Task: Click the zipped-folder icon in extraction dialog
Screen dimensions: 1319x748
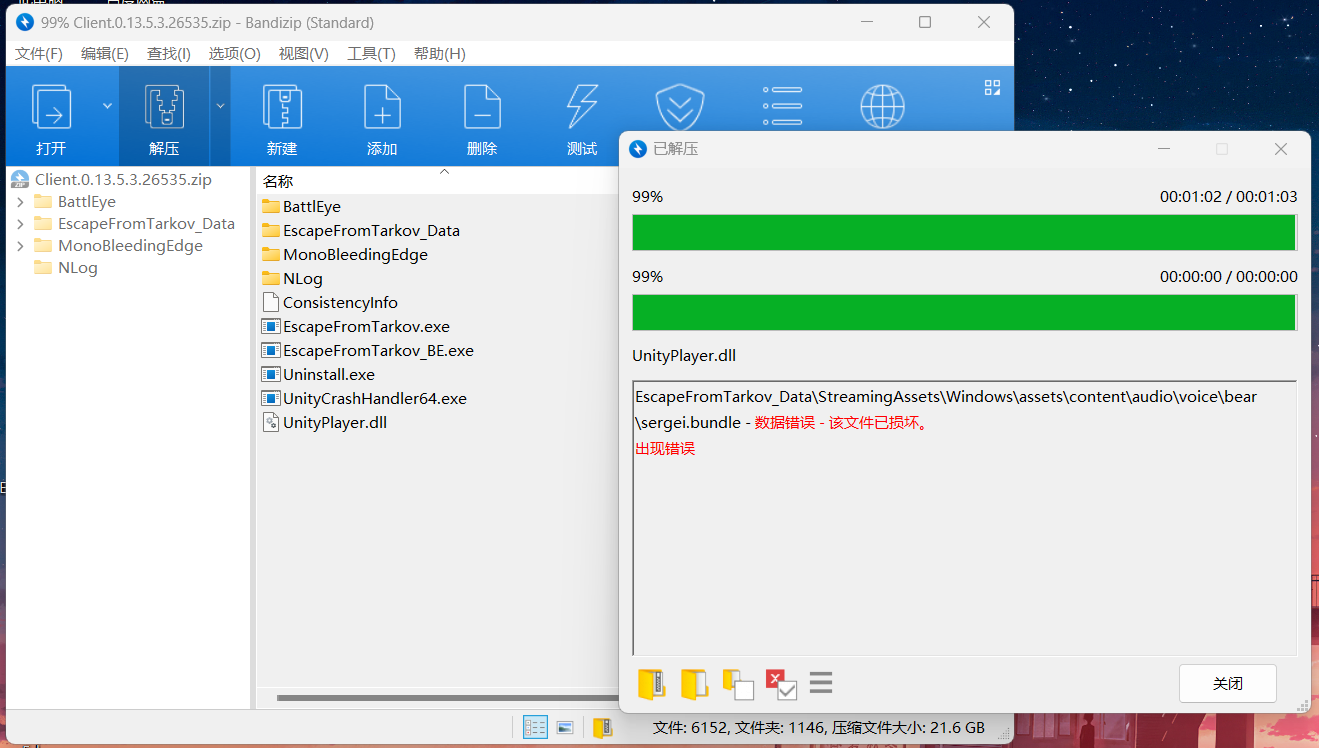Action: click(x=651, y=684)
